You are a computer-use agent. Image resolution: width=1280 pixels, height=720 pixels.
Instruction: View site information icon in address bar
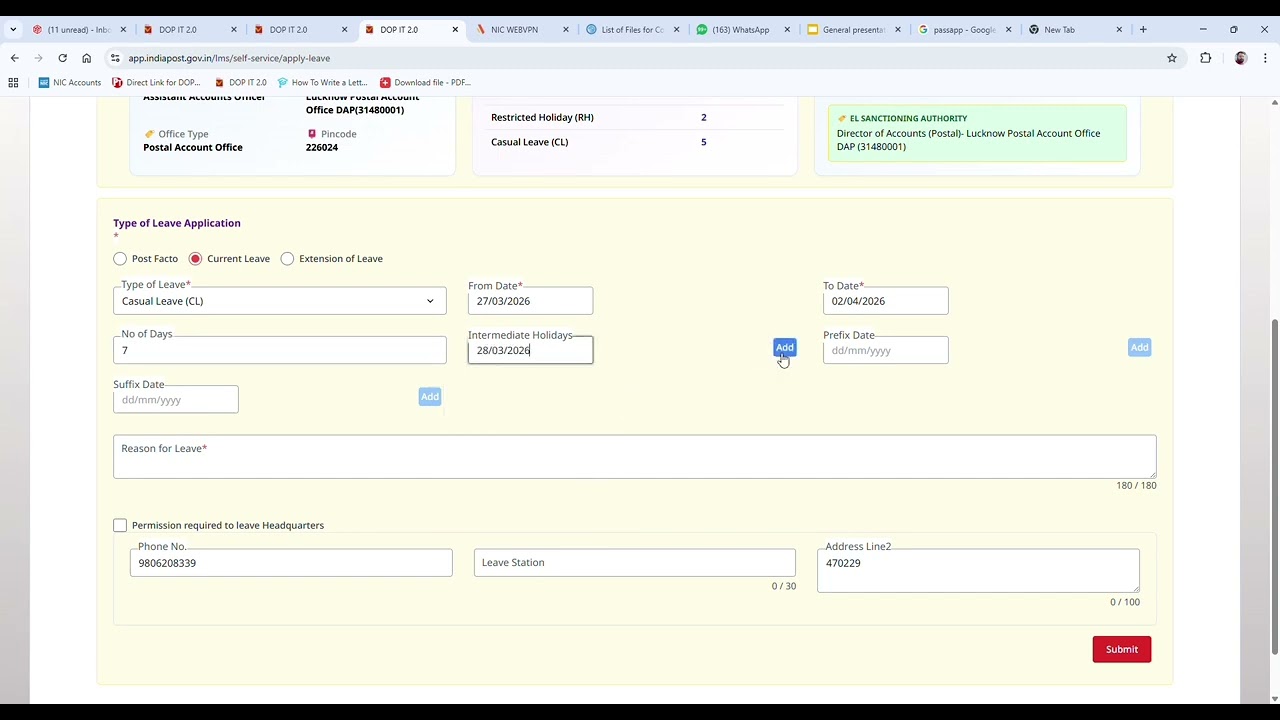coord(115,58)
